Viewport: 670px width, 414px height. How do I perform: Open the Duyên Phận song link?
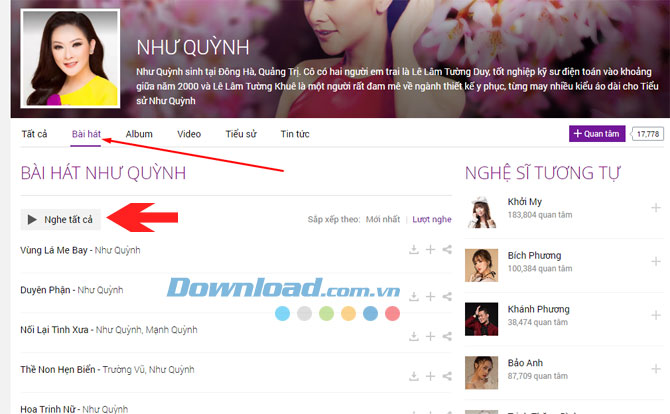(45, 290)
